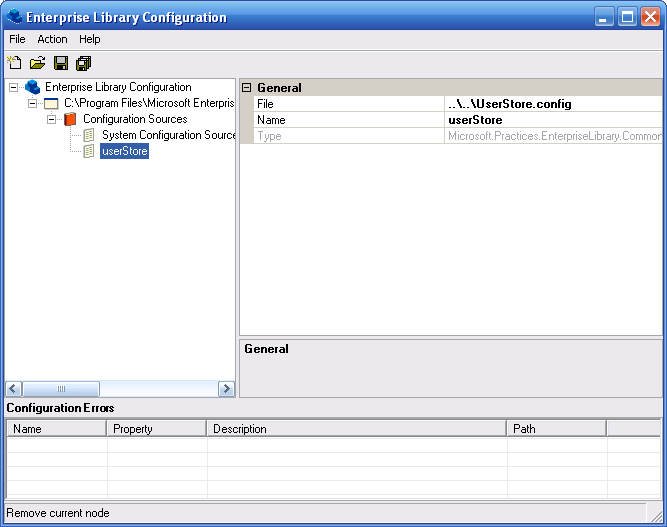Viewport: 667px width, 527px height.
Task: Collapse the Configuration Sources tree node
Action: click(x=52, y=119)
